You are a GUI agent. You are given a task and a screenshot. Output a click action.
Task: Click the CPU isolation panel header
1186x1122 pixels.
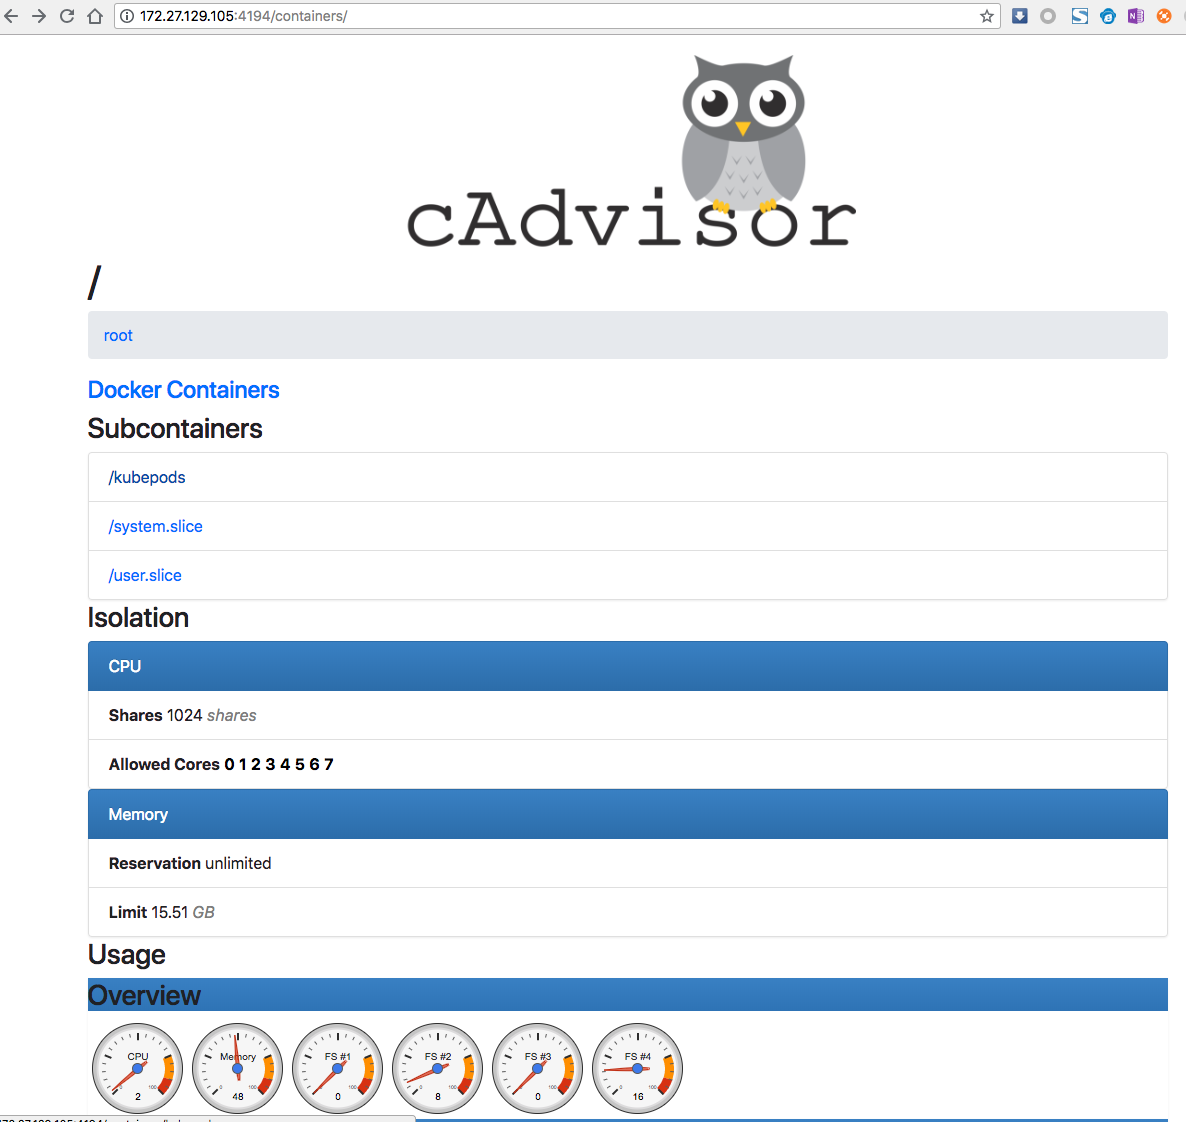[628, 666]
